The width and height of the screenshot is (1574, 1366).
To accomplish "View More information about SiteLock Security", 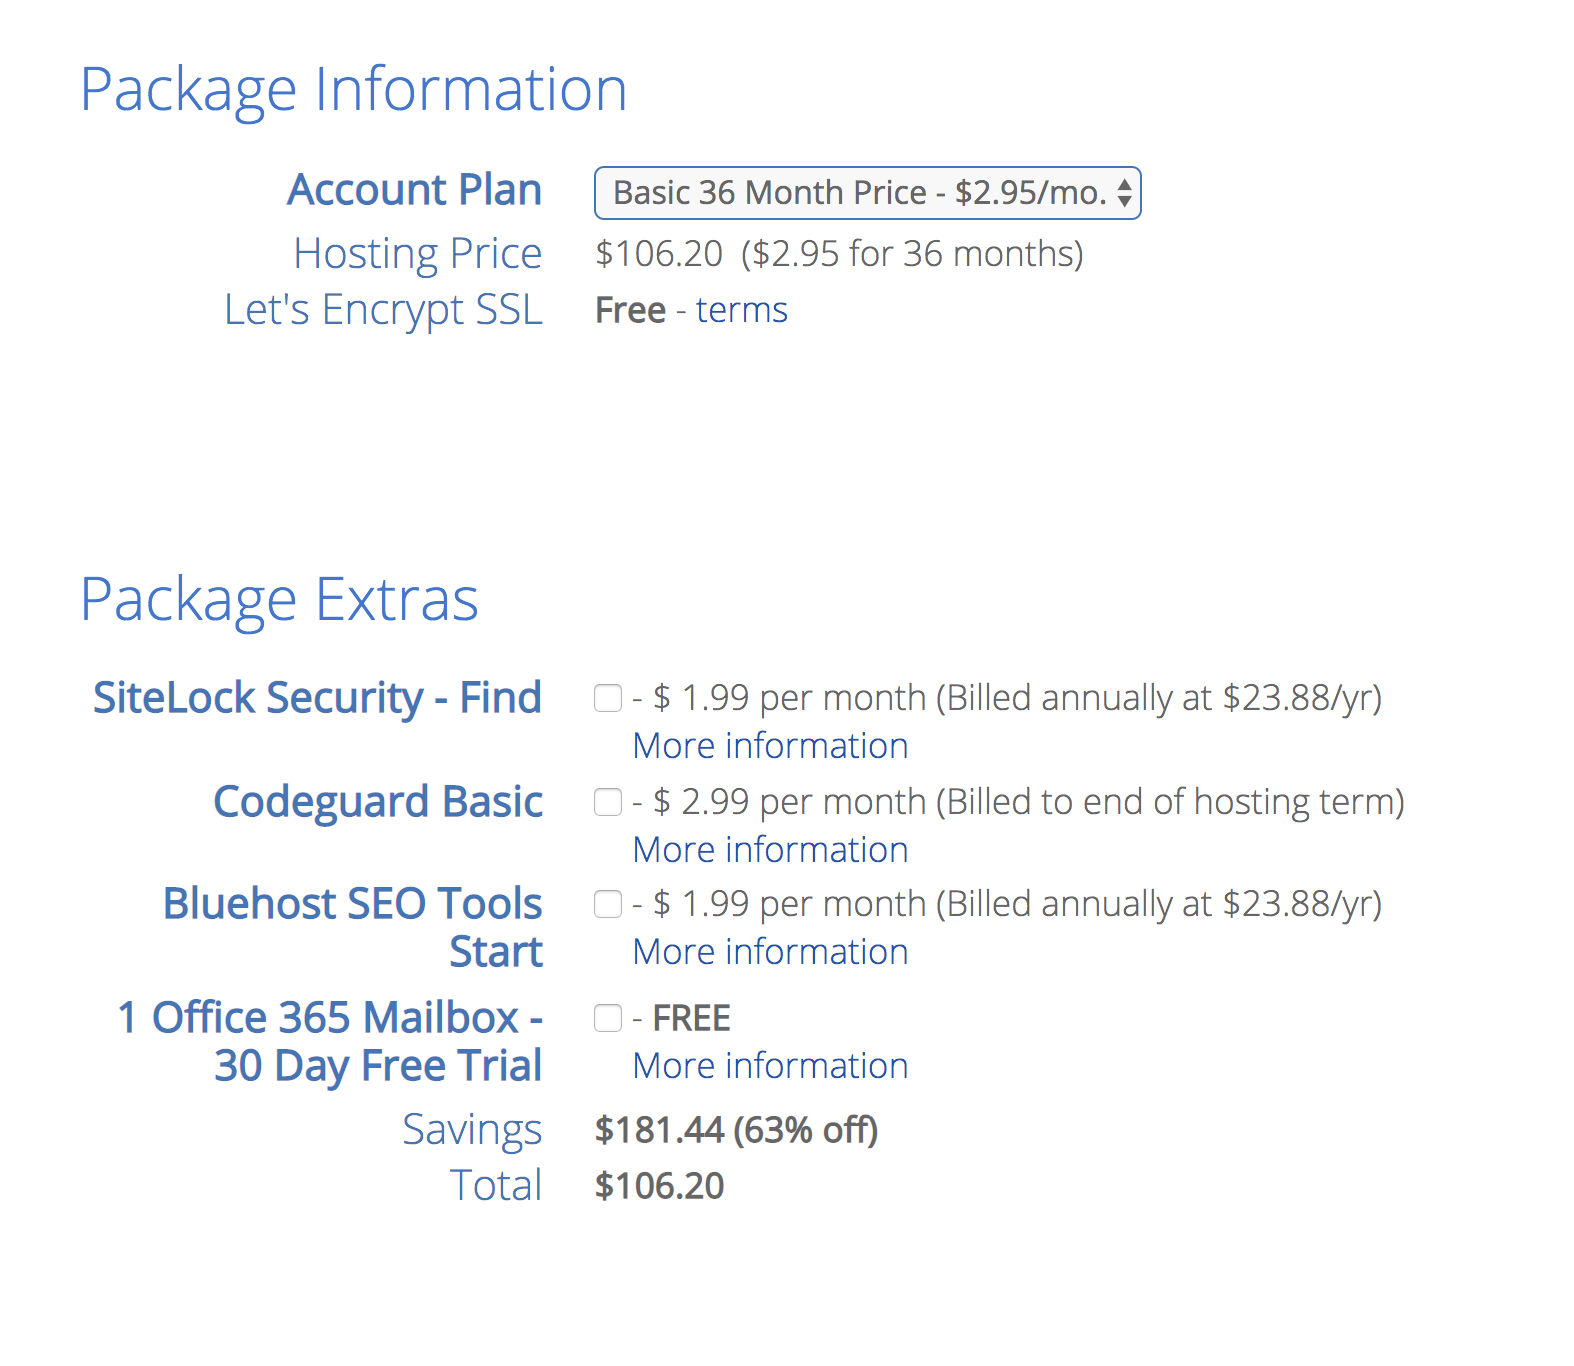I will [768, 746].
